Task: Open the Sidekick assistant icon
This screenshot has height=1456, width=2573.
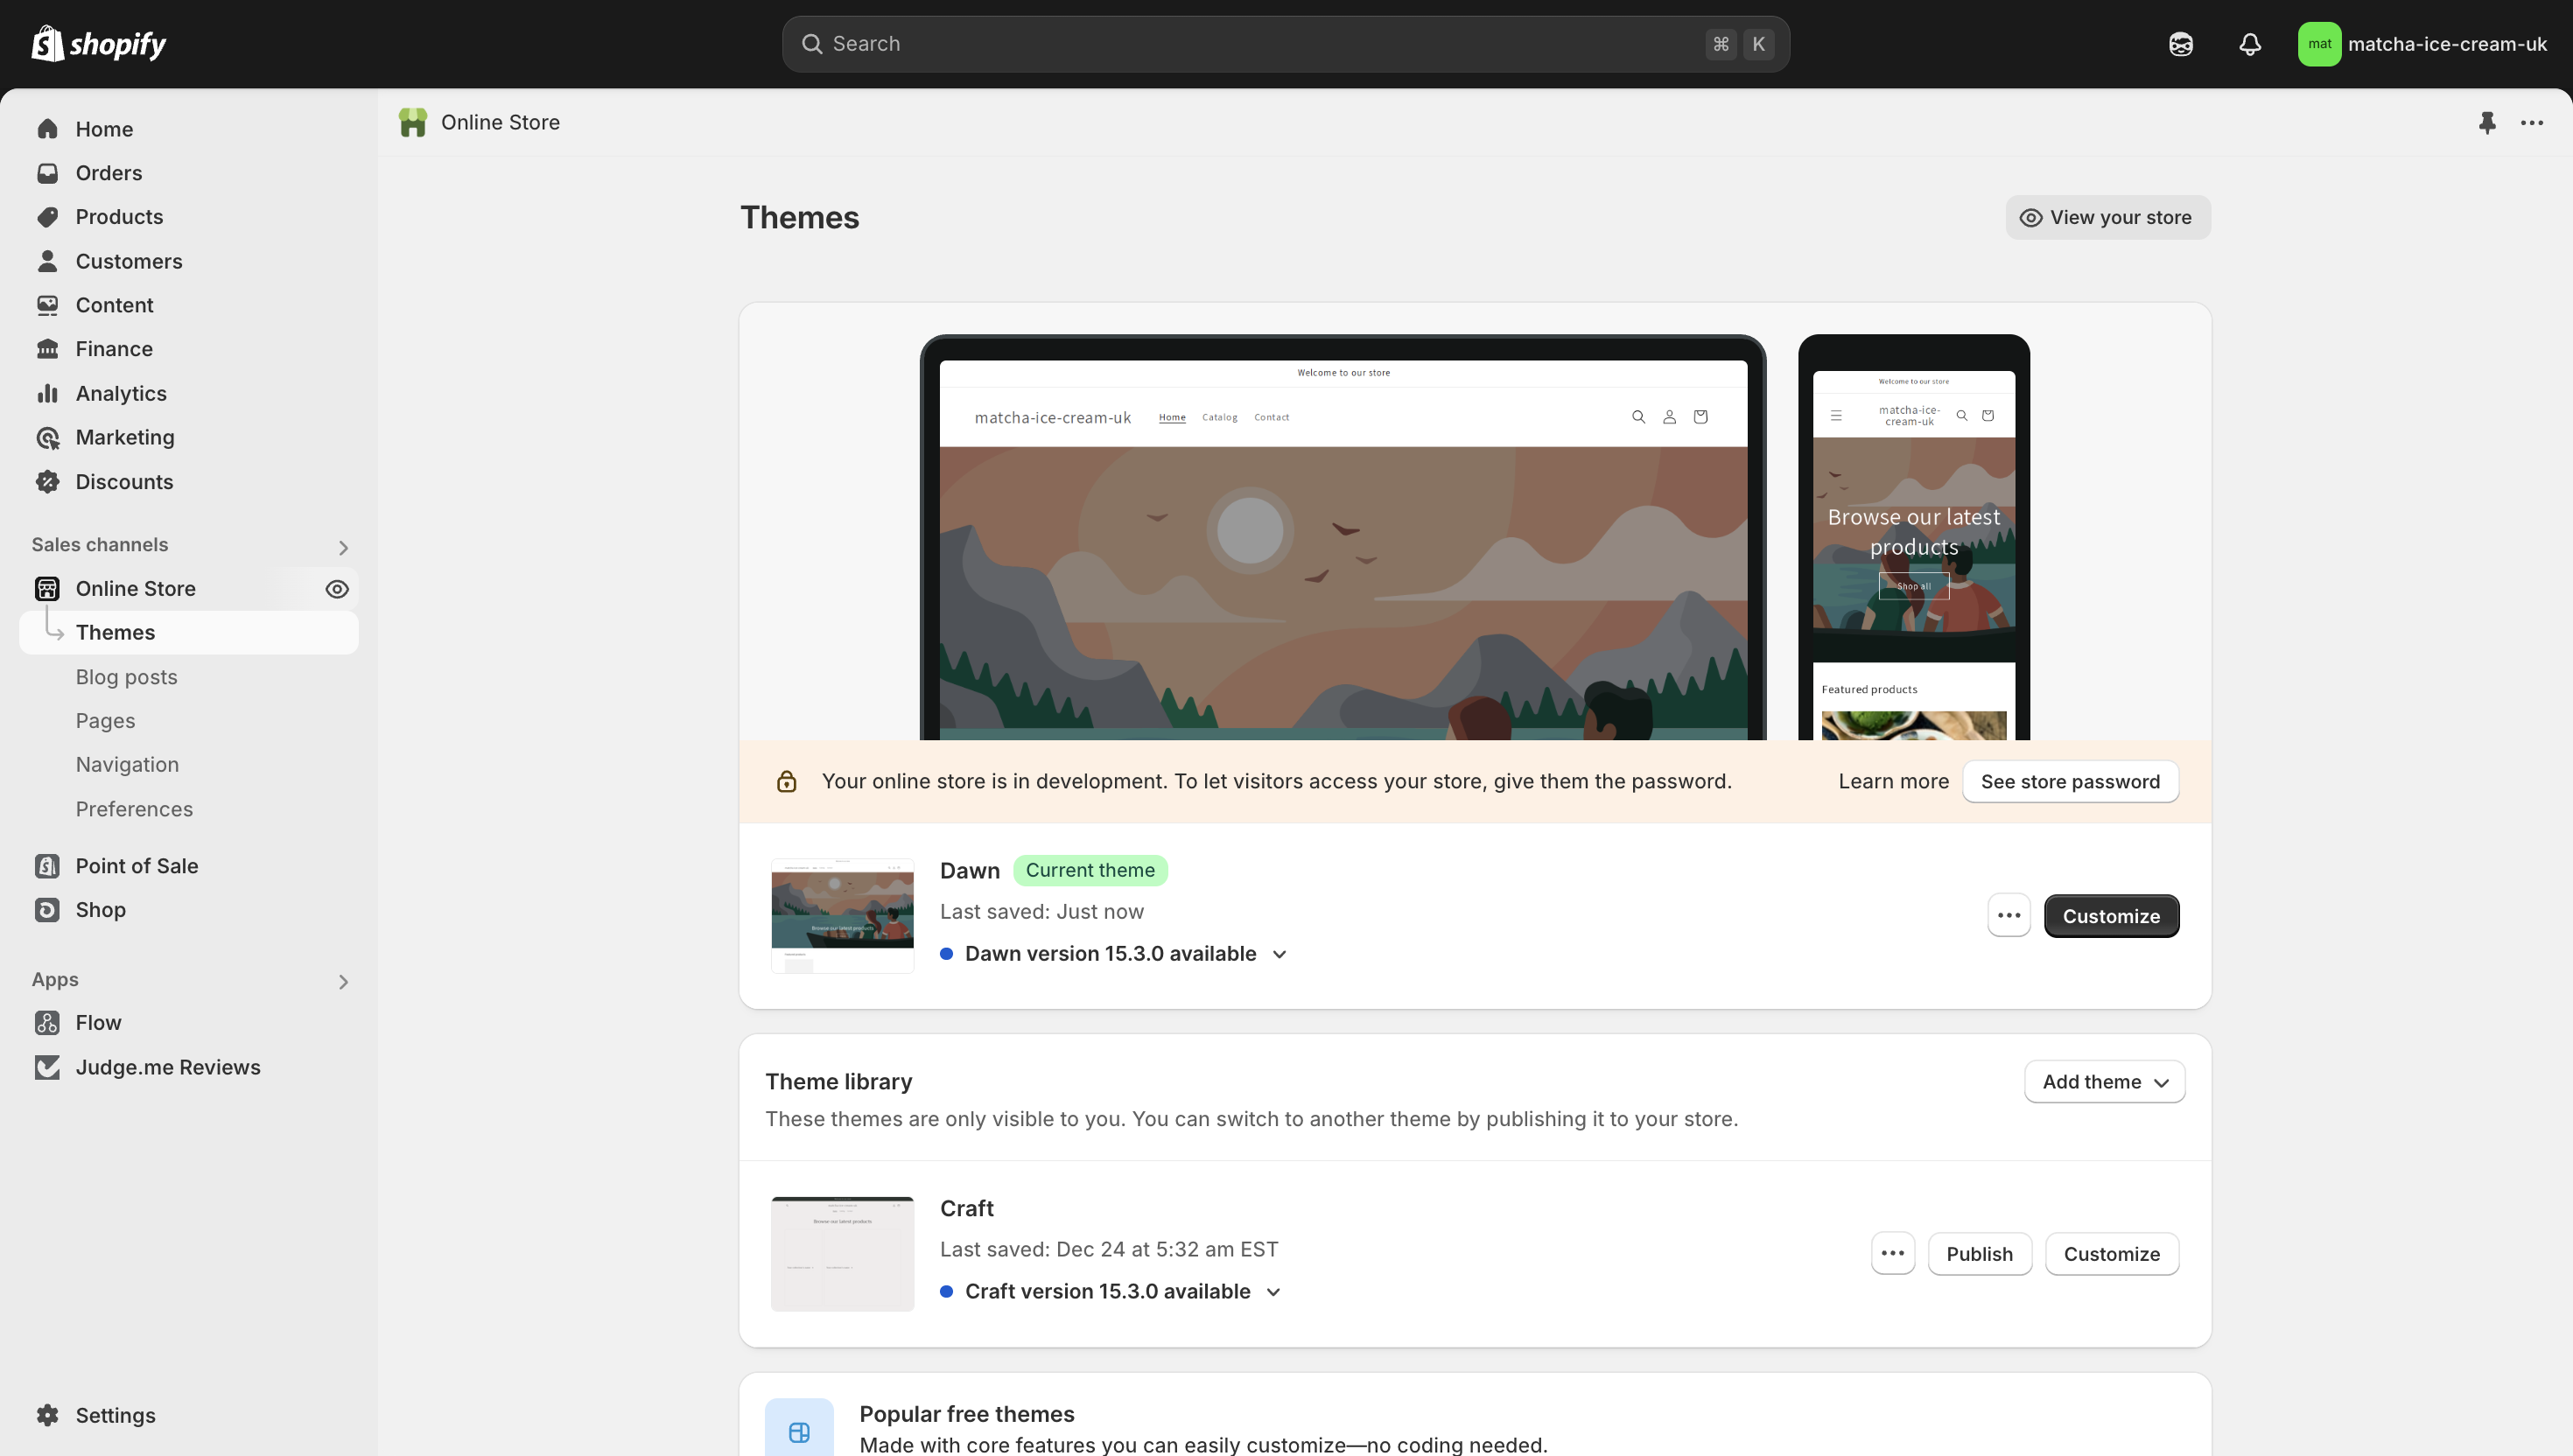Action: pos(2180,44)
